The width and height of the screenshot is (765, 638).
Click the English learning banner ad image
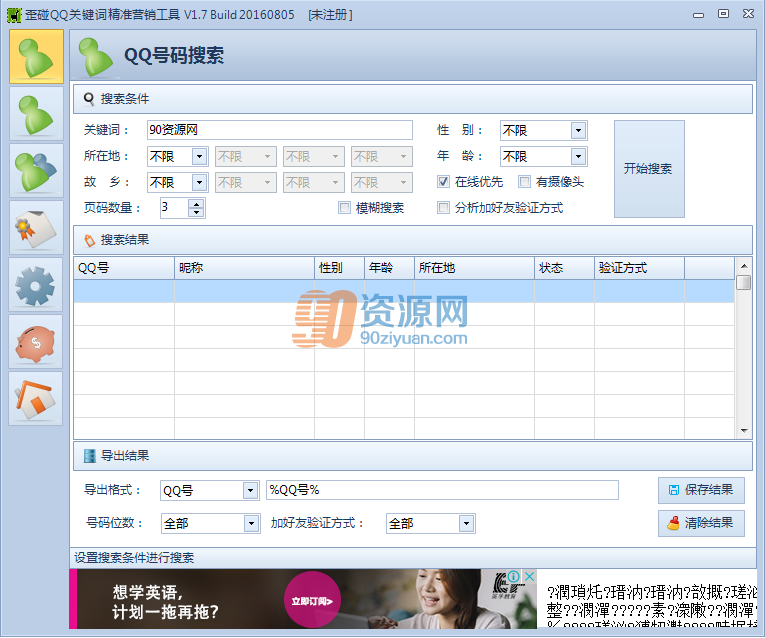click(302, 599)
